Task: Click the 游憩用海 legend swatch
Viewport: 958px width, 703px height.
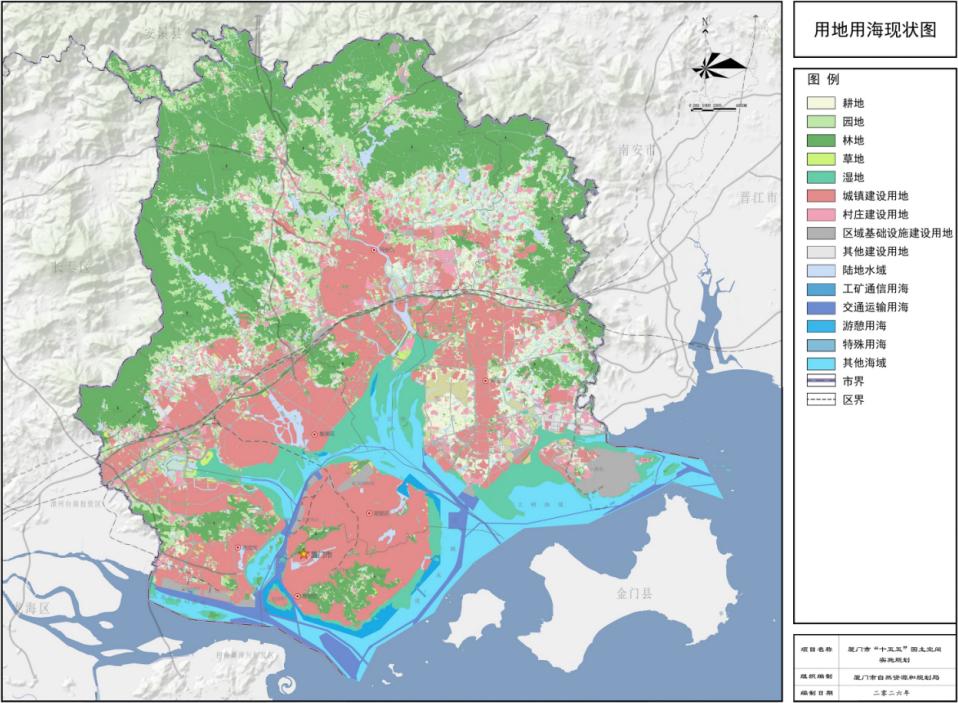Action: pos(821,326)
